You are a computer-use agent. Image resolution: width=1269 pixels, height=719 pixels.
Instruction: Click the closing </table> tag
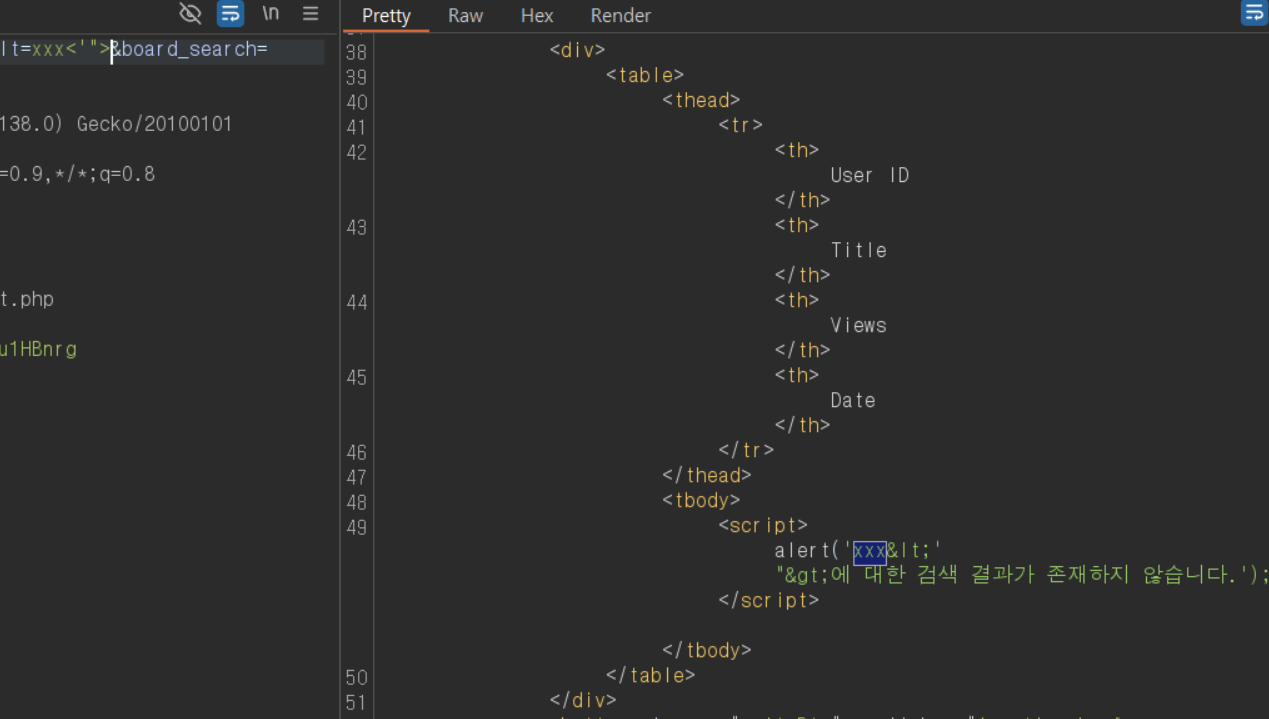651,675
